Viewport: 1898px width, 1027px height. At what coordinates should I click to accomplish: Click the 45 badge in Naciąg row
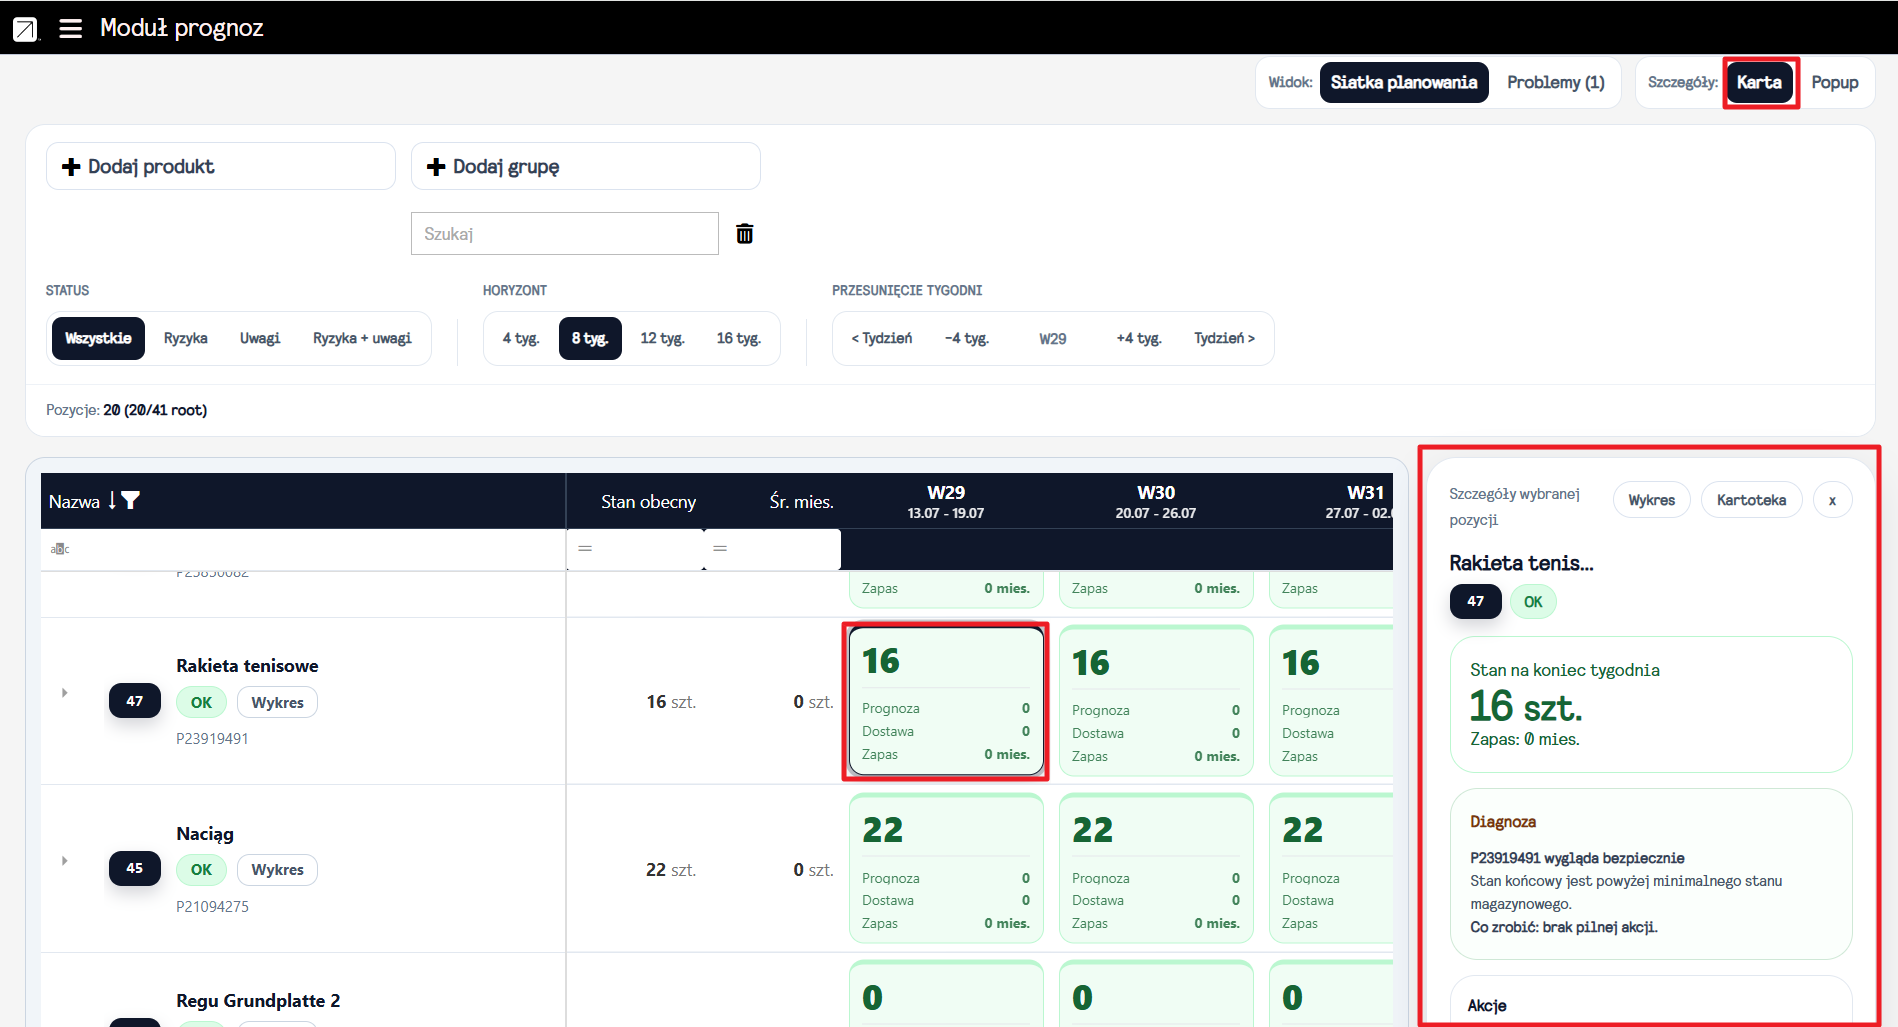pyautogui.click(x=135, y=868)
